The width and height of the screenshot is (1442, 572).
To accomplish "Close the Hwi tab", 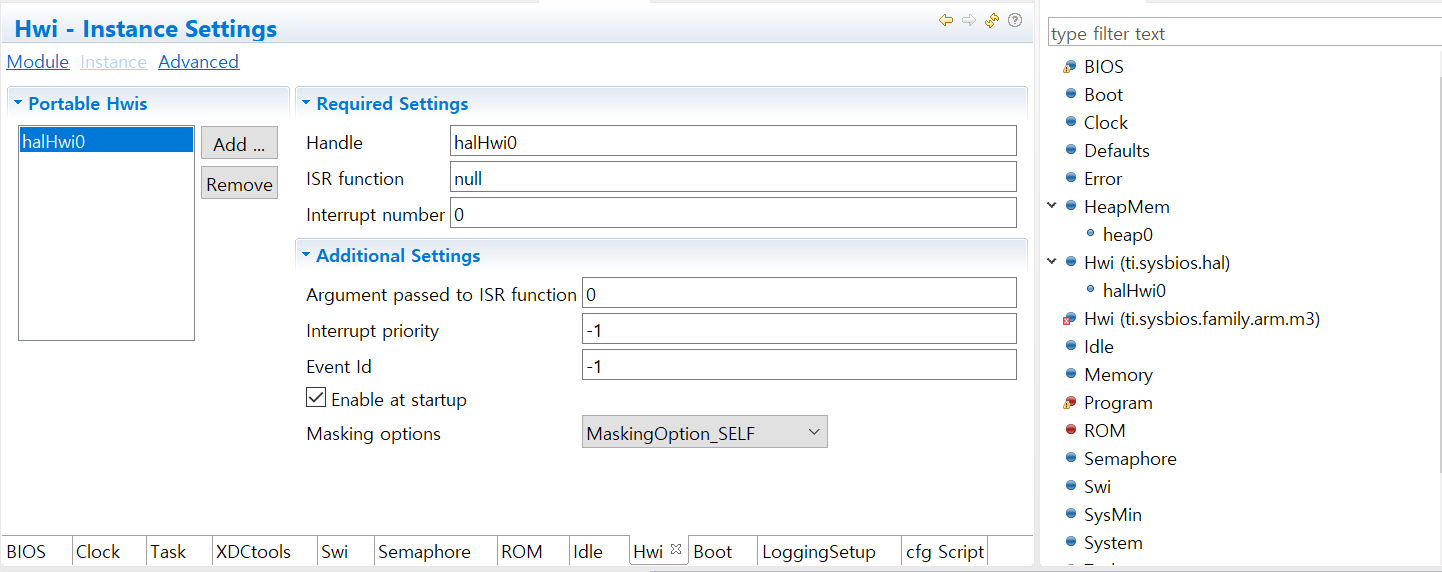I will tap(675, 549).
